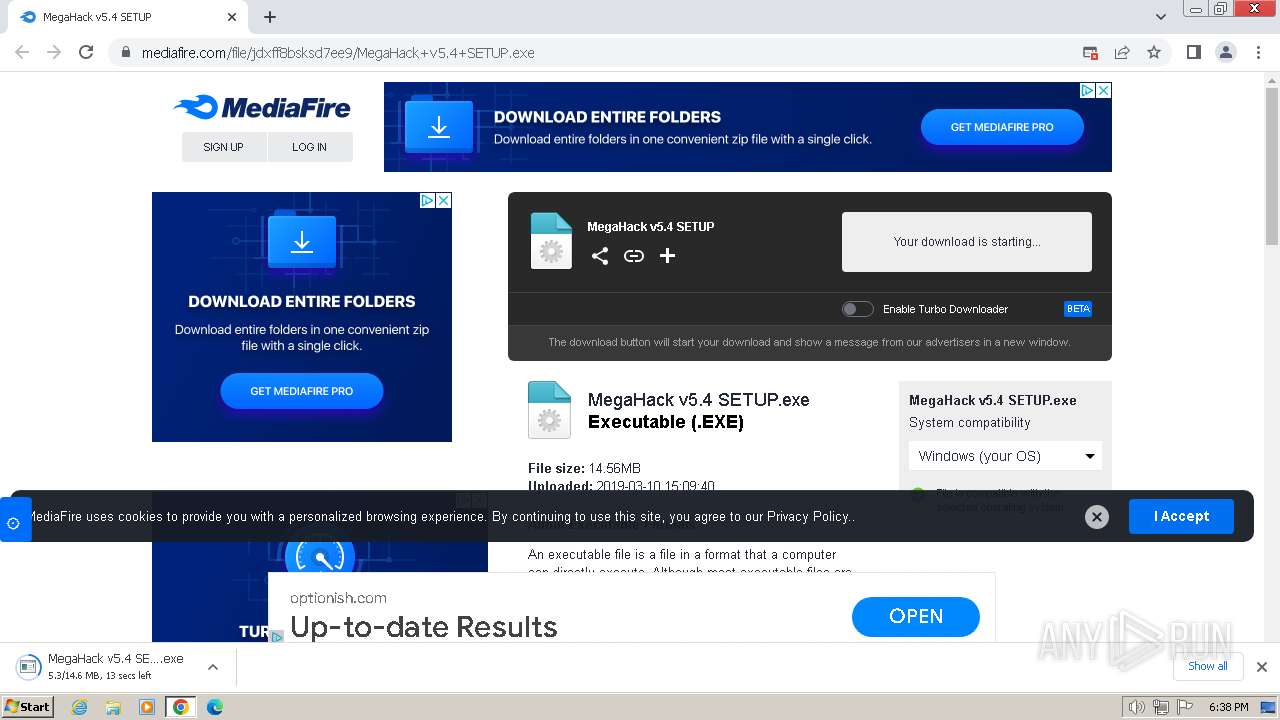Open the Chrome profile avatar

pos(1225,52)
